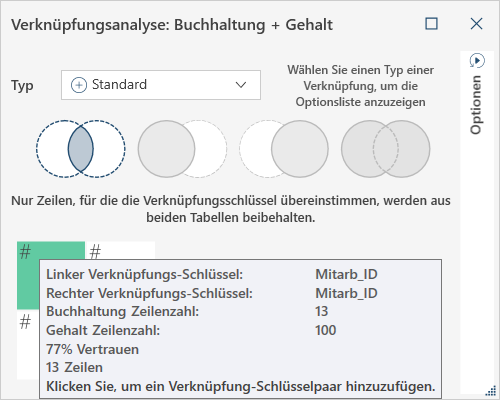Click the green Mitarb_ID key pair cell

[x=28, y=275]
